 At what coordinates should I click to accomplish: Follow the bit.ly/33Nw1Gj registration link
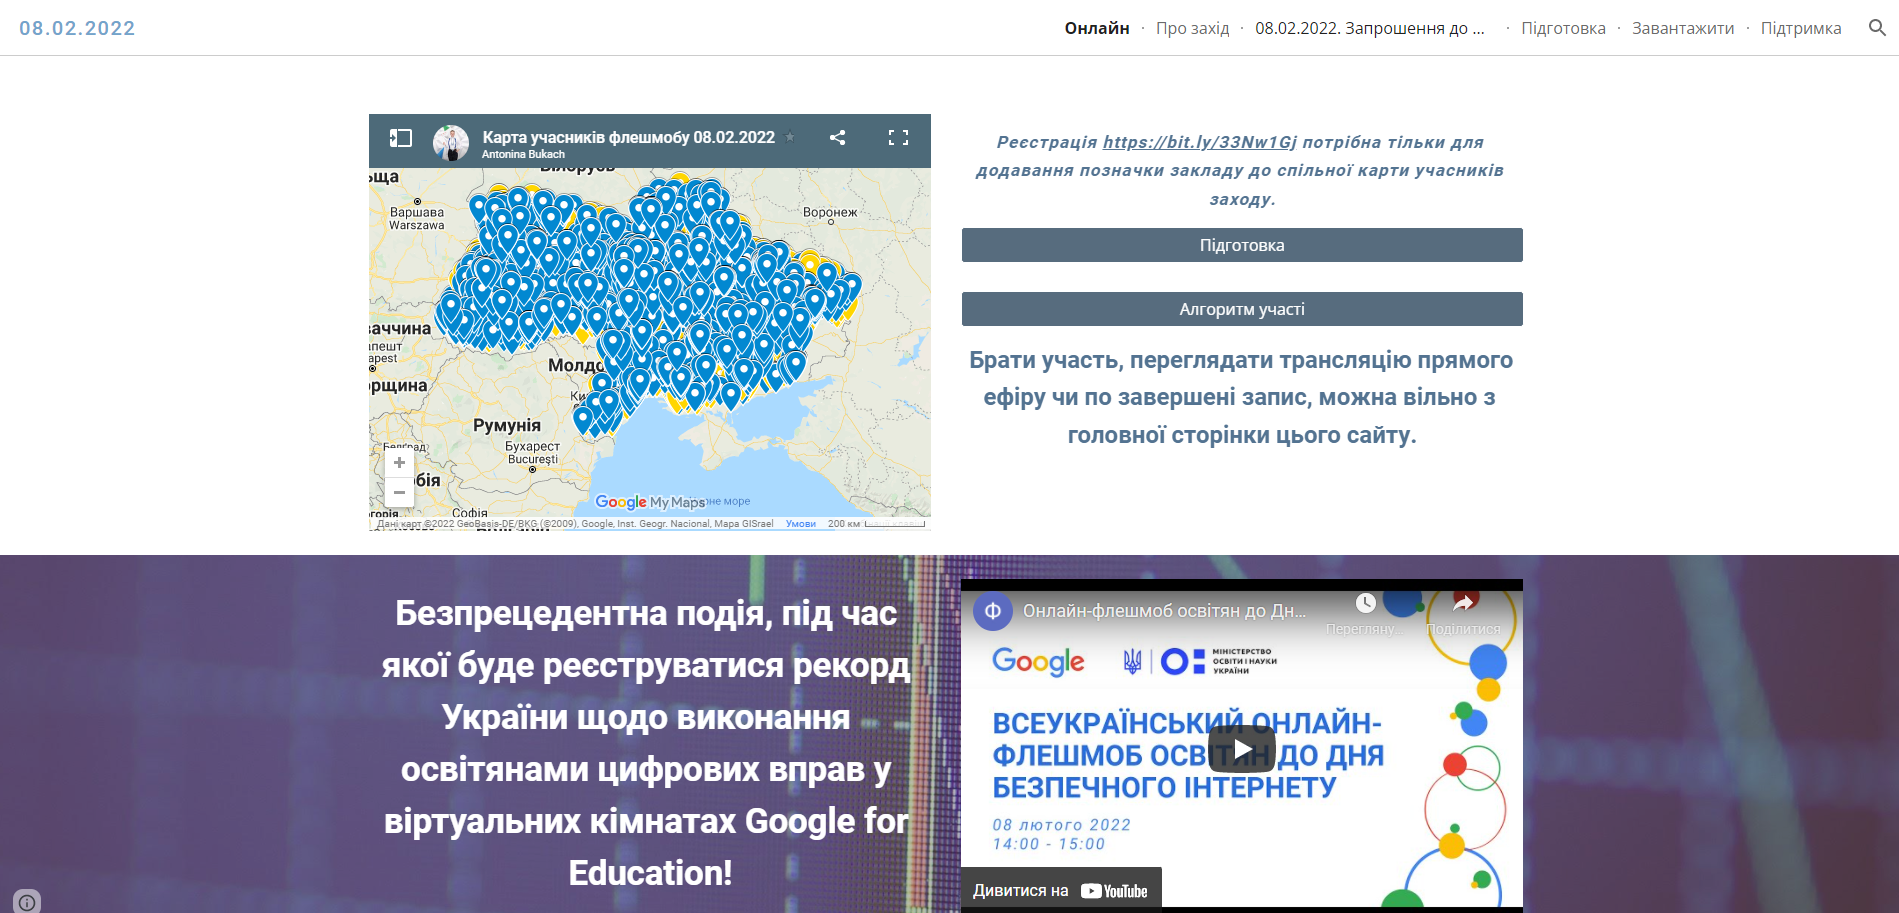point(1199,142)
